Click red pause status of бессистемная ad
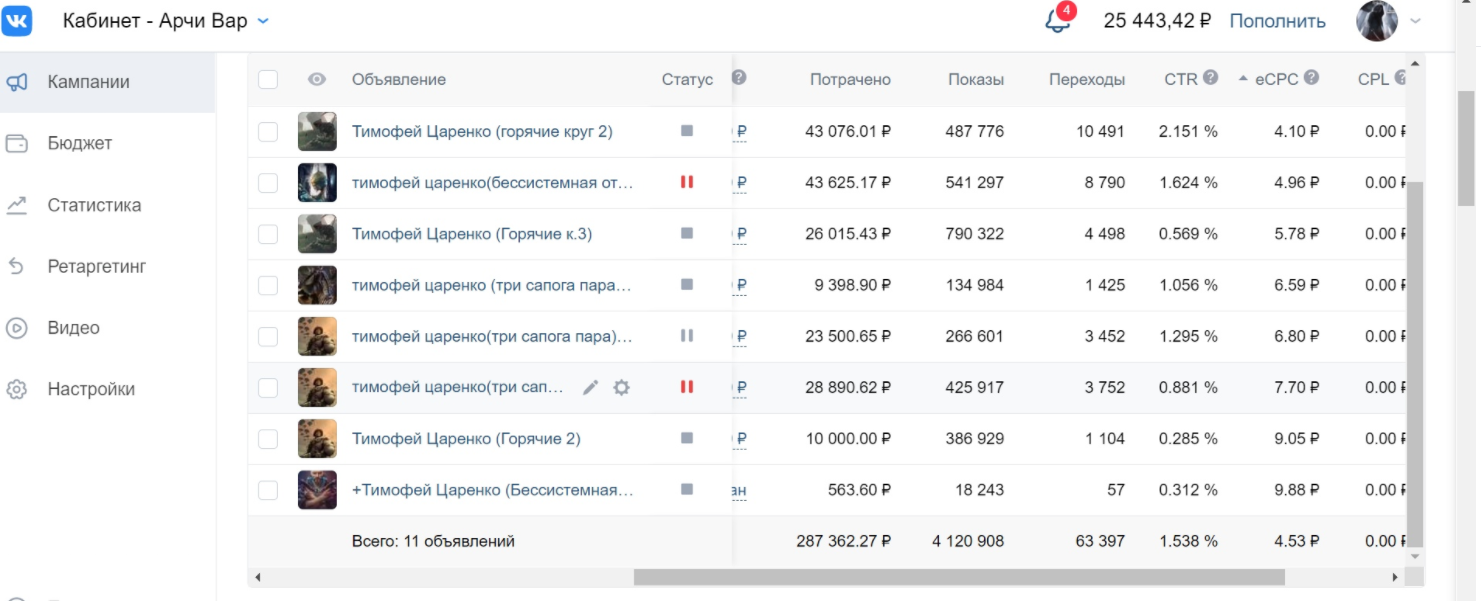 click(x=686, y=183)
